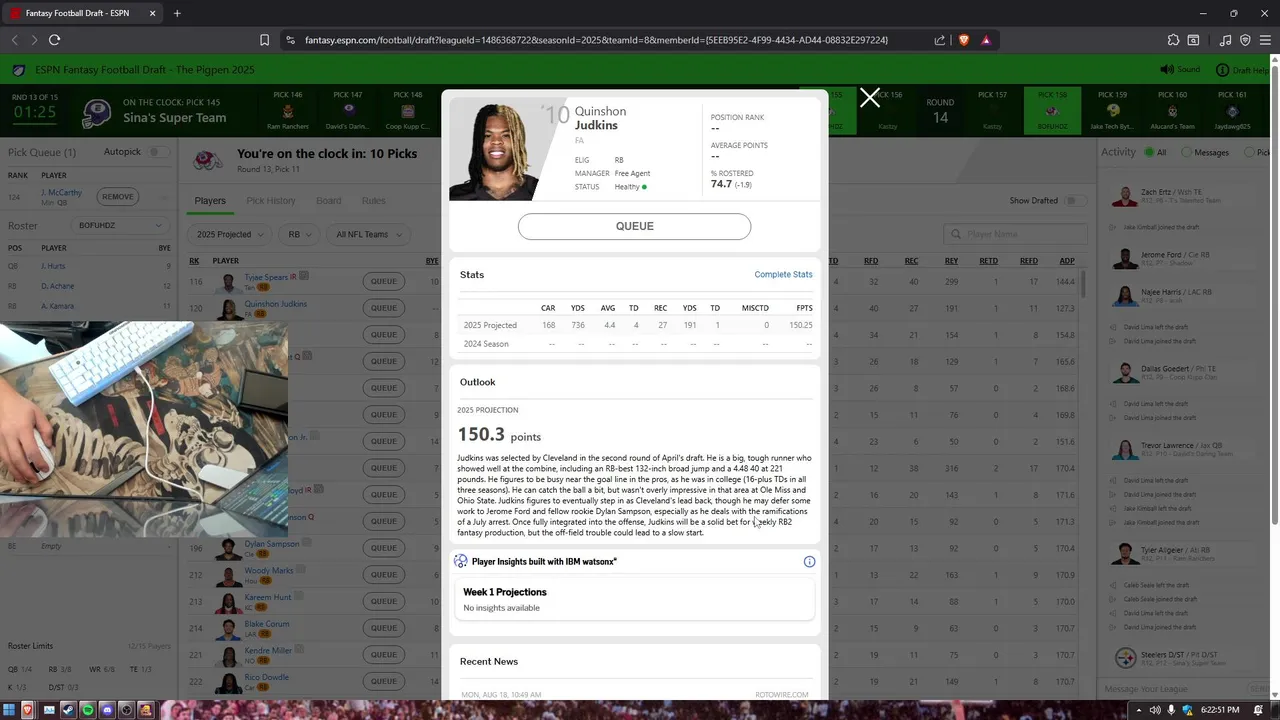The height and width of the screenshot is (720, 1280).
Task: Open the All NFL Teams dropdown
Action: tap(368, 234)
